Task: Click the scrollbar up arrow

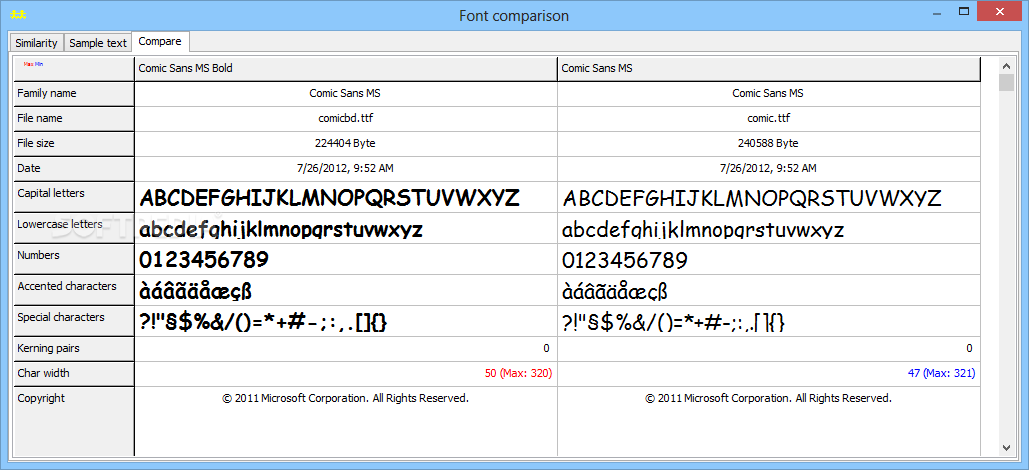Action: point(1006,66)
